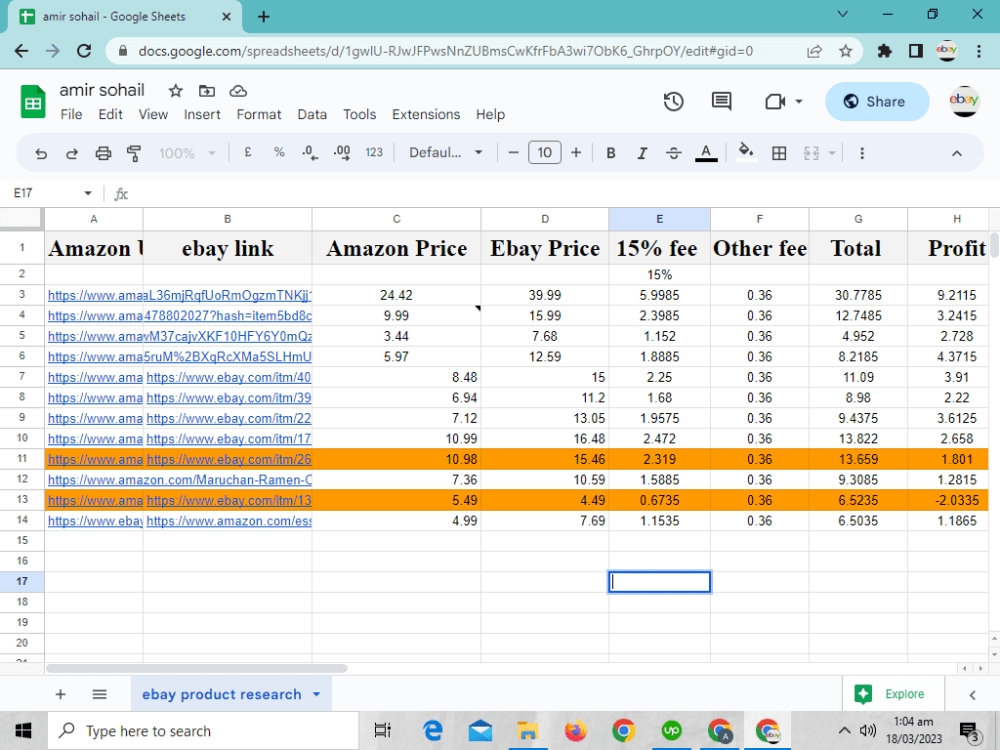Decrease font size with minus button

(513, 153)
